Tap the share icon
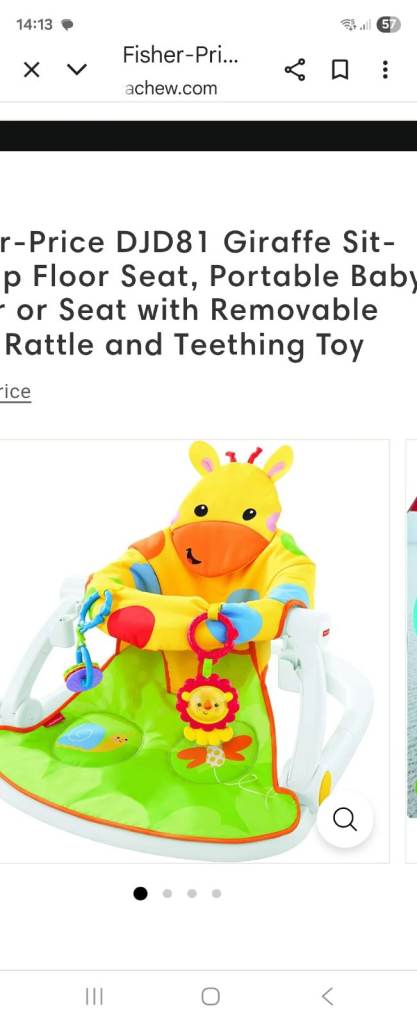Screen dimensions: 417x1024 coord(295,69)
